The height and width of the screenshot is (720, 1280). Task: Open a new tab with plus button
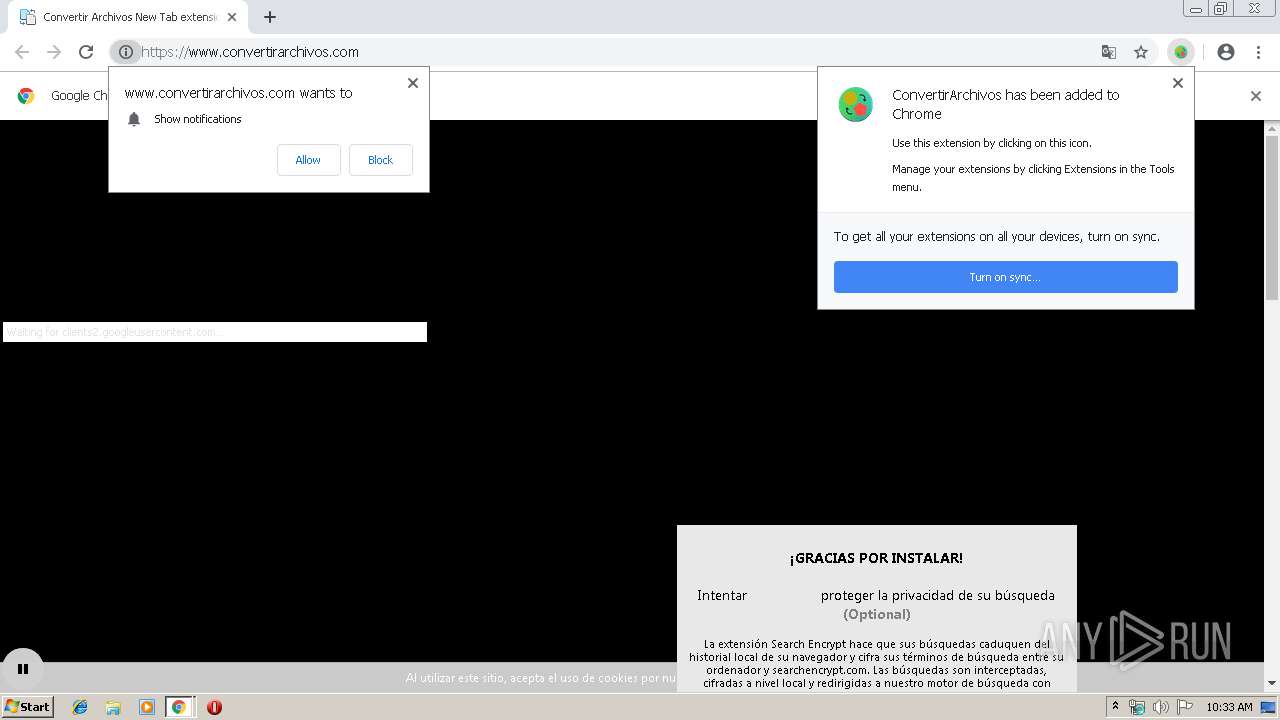tap(270, 17)
